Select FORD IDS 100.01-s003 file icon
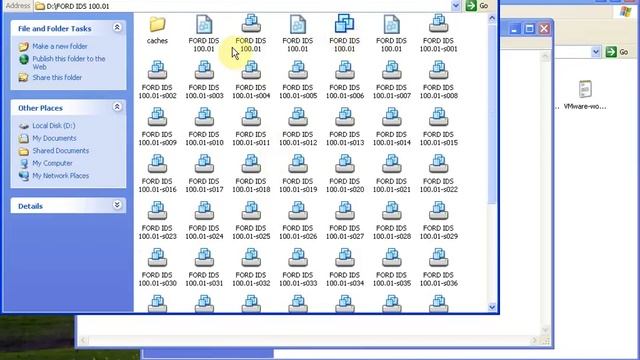The width and height of the screenshot is (640, 360). [204, 70]
